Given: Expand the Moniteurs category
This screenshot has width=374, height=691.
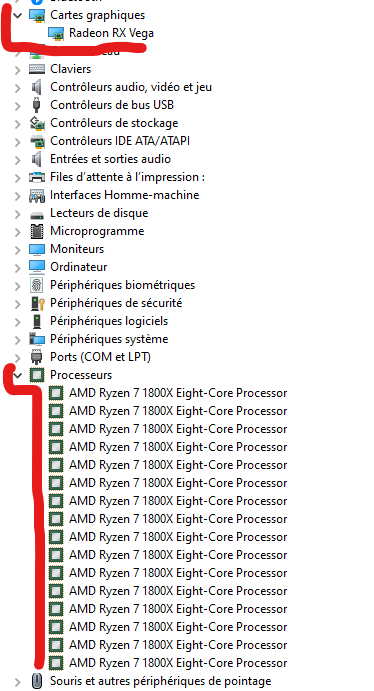Looking at the screenshot, I should pos(18,249).
